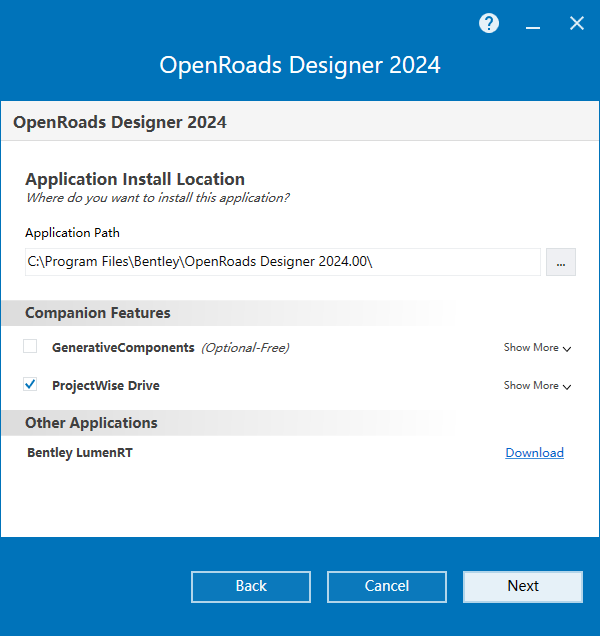Screen dimensions: 600x636
Task: Close the OpenRoads Designer installer
Action: click(577, 23)
